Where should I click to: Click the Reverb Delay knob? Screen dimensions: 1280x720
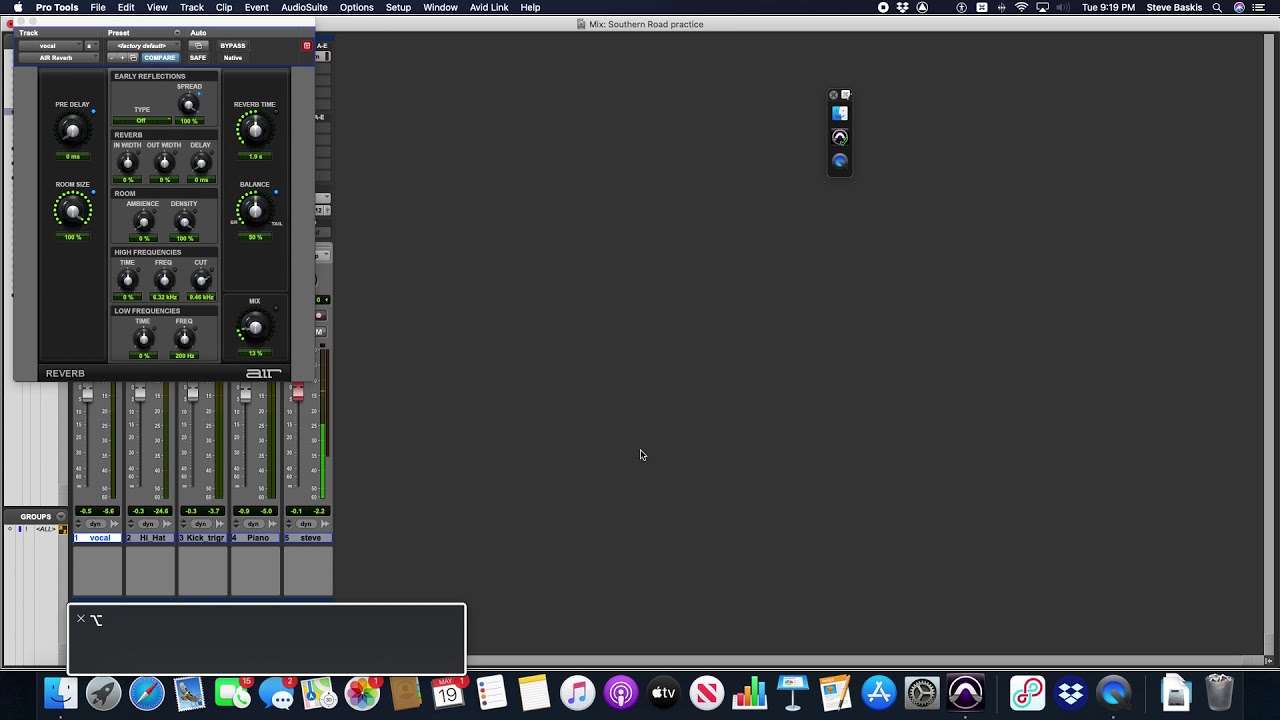click(200, 163)
